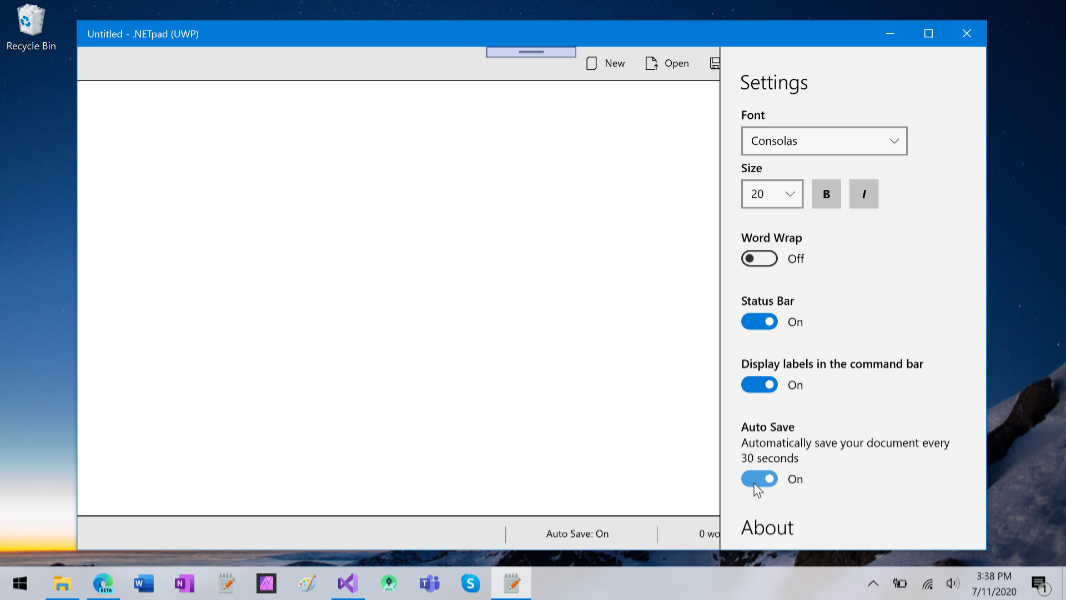The width and height of the screenshot is (1066, 600).
Task: Expand the Consolas font dropdown
Action: click(824, 141)
